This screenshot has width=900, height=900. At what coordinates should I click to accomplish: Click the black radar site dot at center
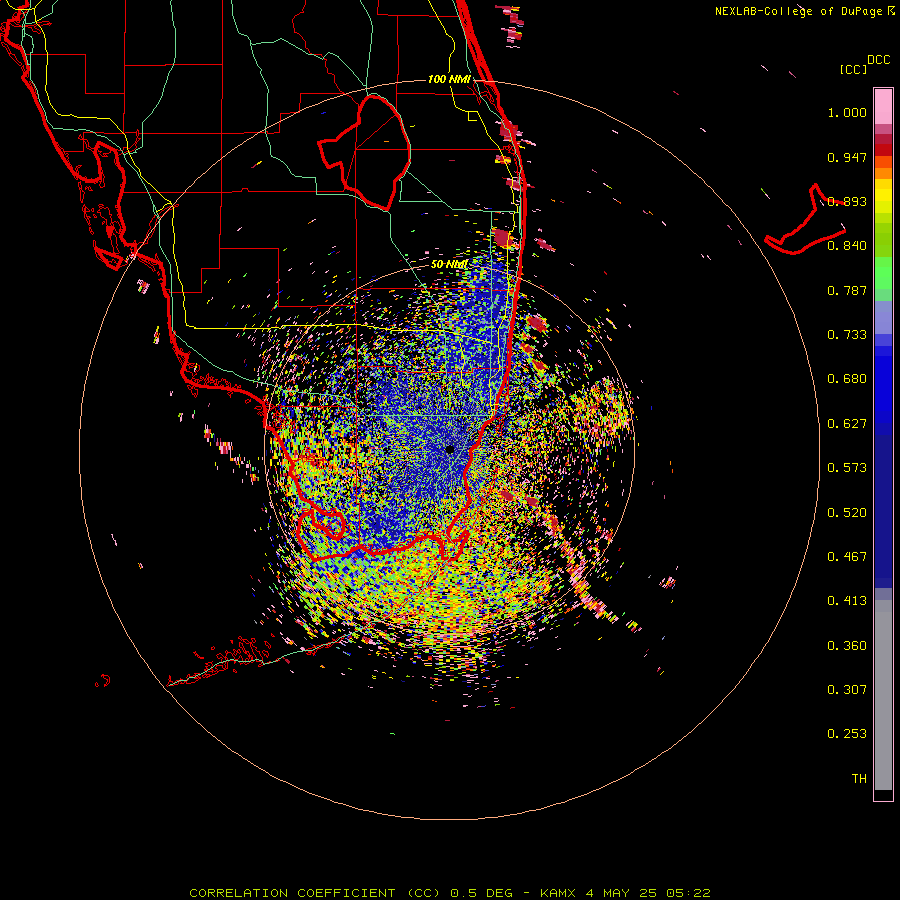(450, 449)
